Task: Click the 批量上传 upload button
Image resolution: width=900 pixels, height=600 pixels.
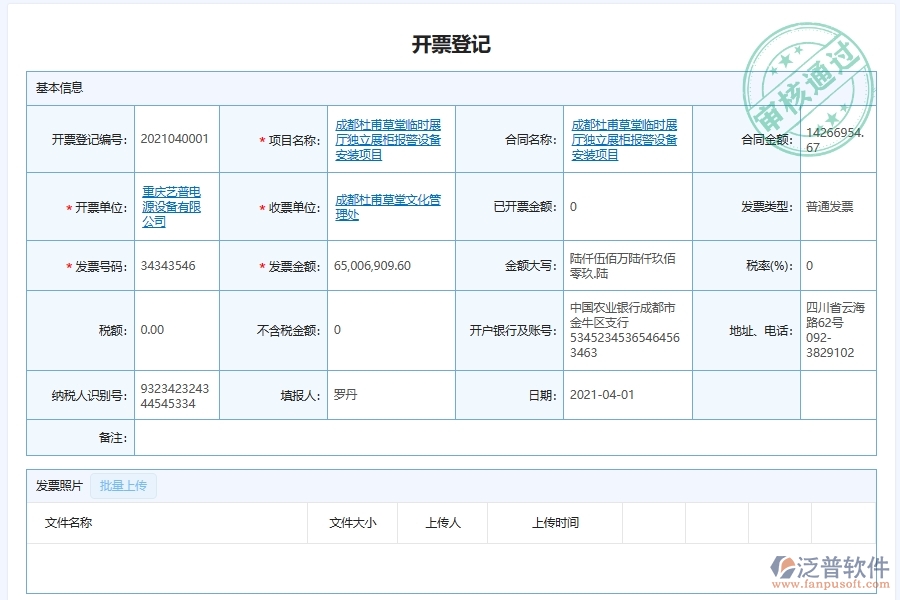Action: [x=123, y=486]
